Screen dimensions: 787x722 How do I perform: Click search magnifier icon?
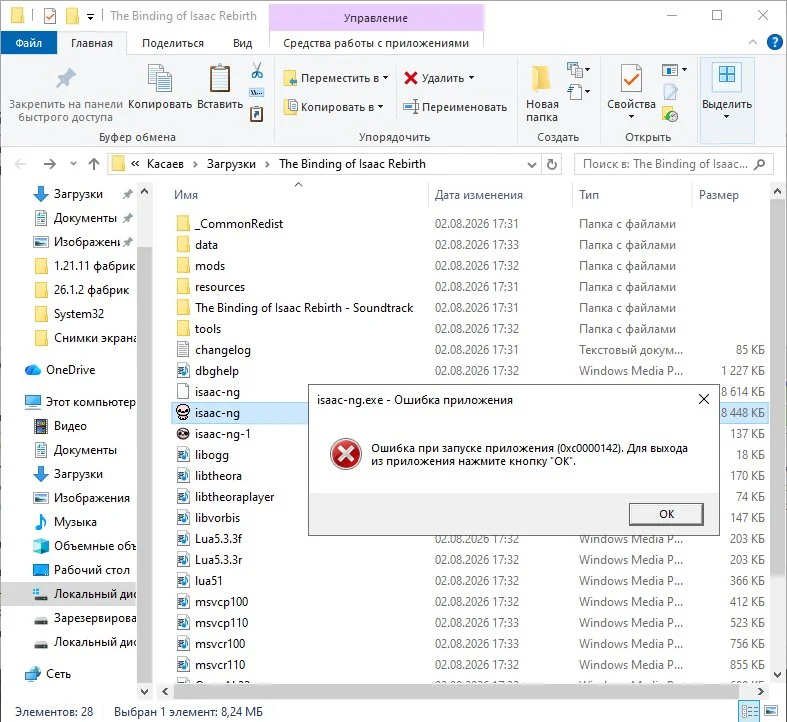[760, 164]
